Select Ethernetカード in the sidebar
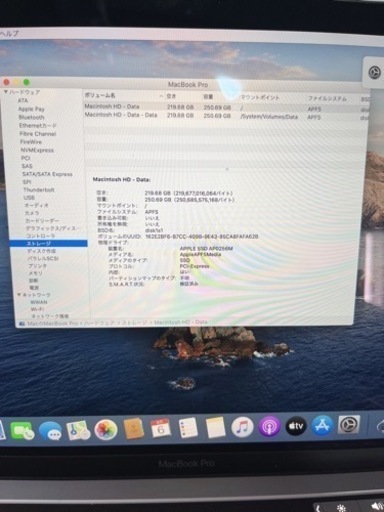This screenshot has width=384, height=512. tap(38, 126)
